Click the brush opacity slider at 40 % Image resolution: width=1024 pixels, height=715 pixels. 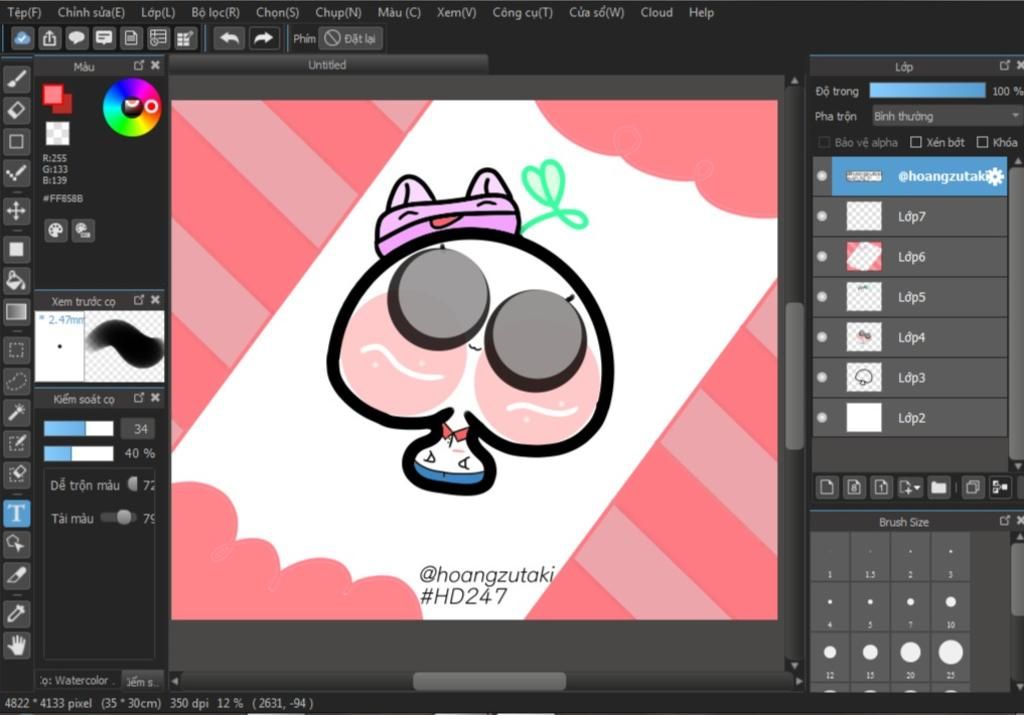(x=78, y=453)
